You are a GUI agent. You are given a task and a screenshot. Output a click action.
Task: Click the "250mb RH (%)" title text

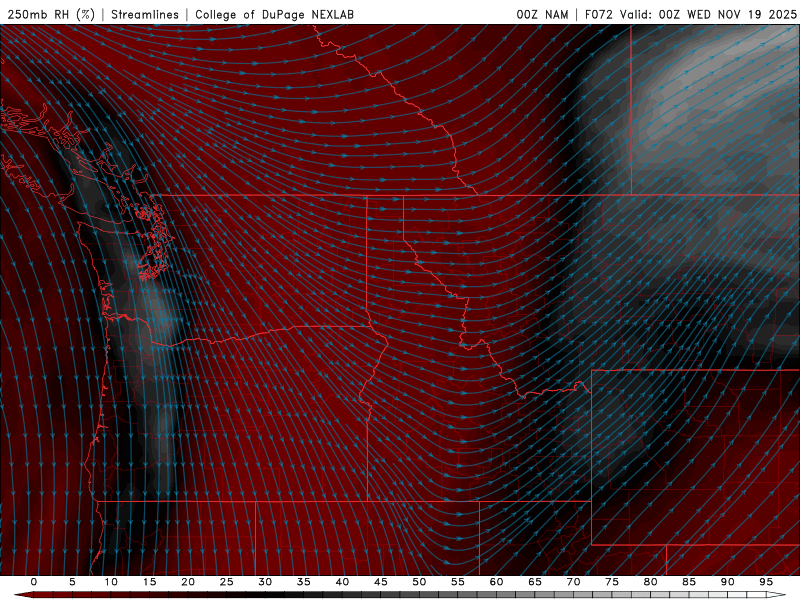click(51, 14)
